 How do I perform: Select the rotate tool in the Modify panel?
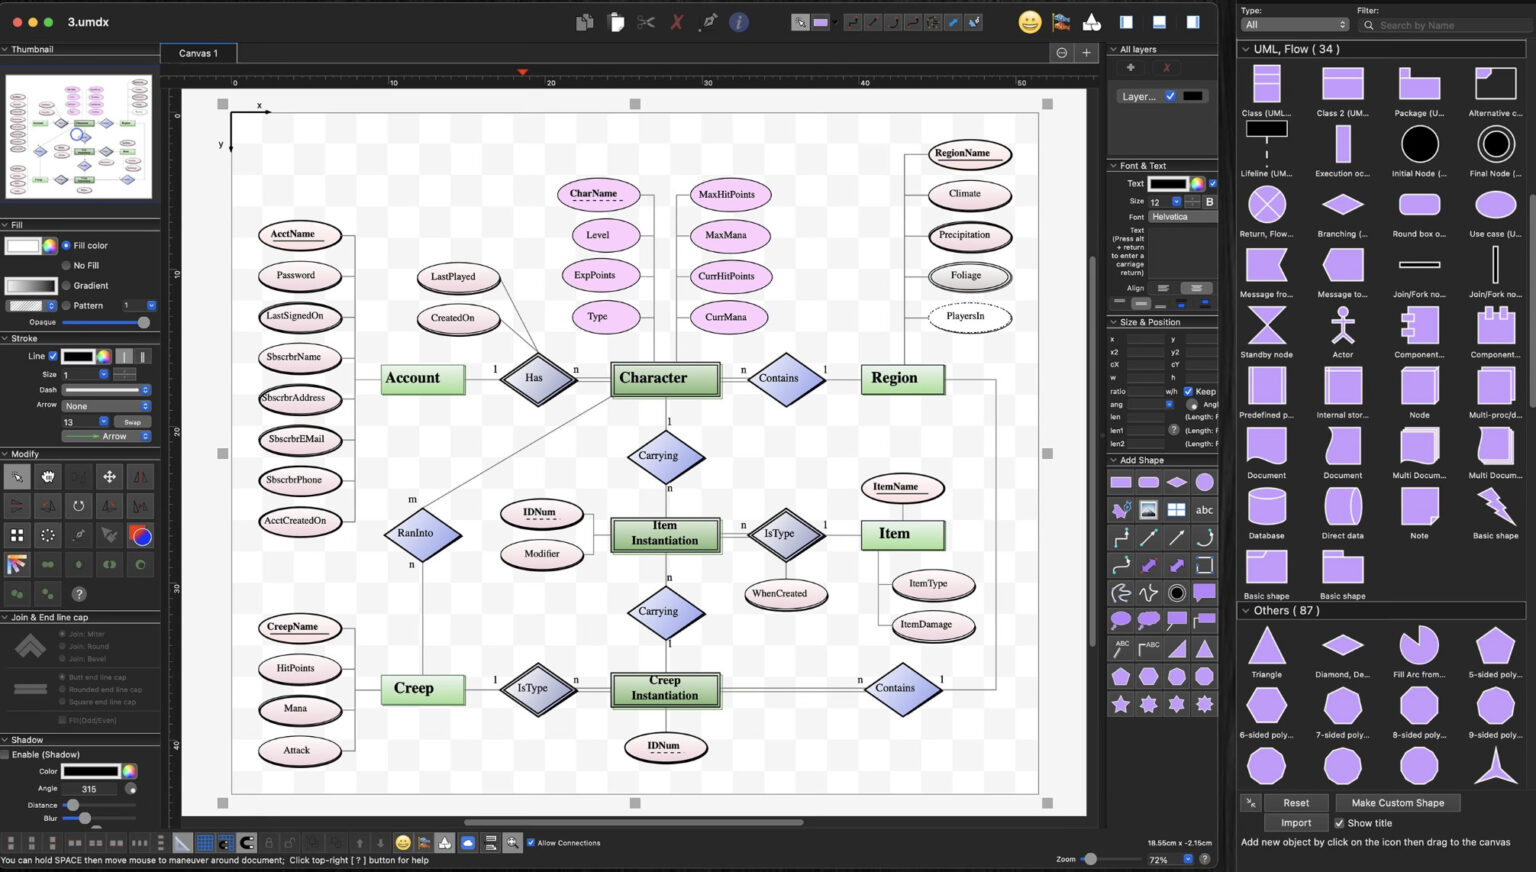tap(77, 506)
